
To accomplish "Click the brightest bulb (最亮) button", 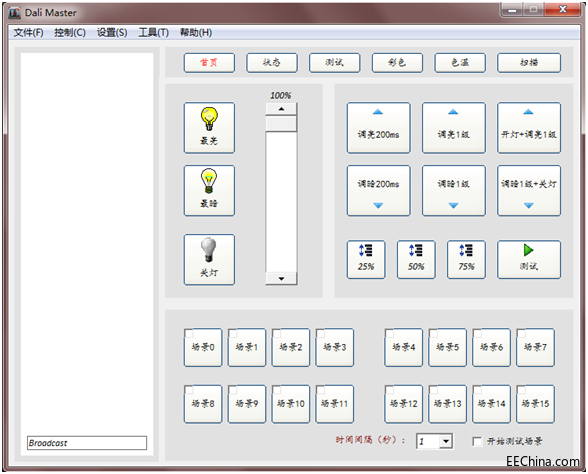I will [x=209, y=128].
